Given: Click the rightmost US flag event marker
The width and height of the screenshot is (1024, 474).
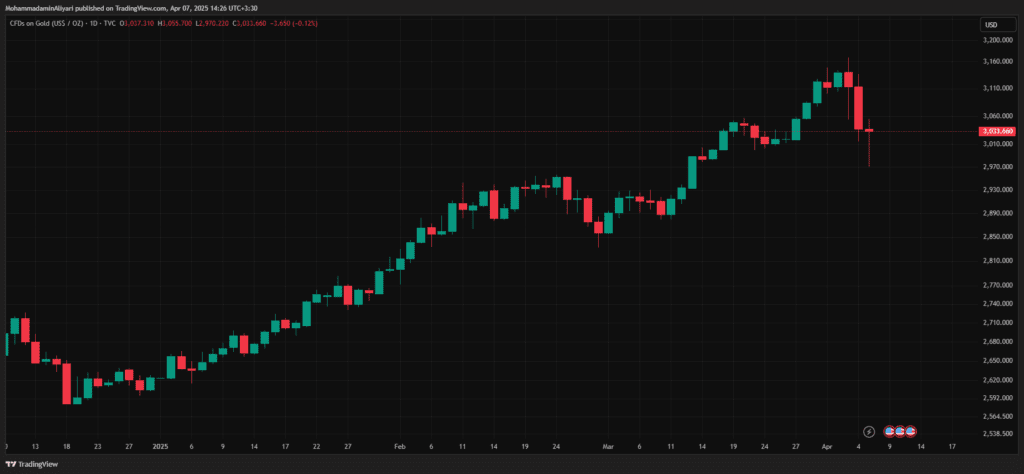Looking at the screenshot, I should (911, 431).
